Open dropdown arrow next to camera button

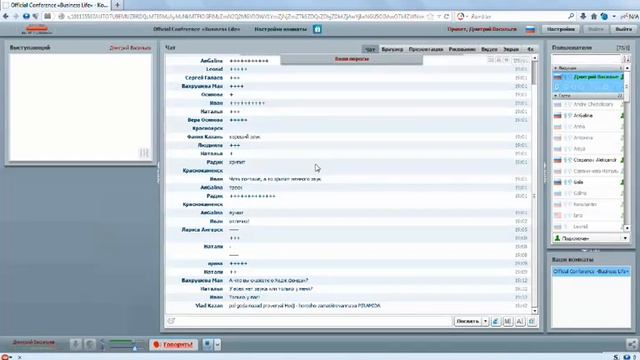pos(218,344)
